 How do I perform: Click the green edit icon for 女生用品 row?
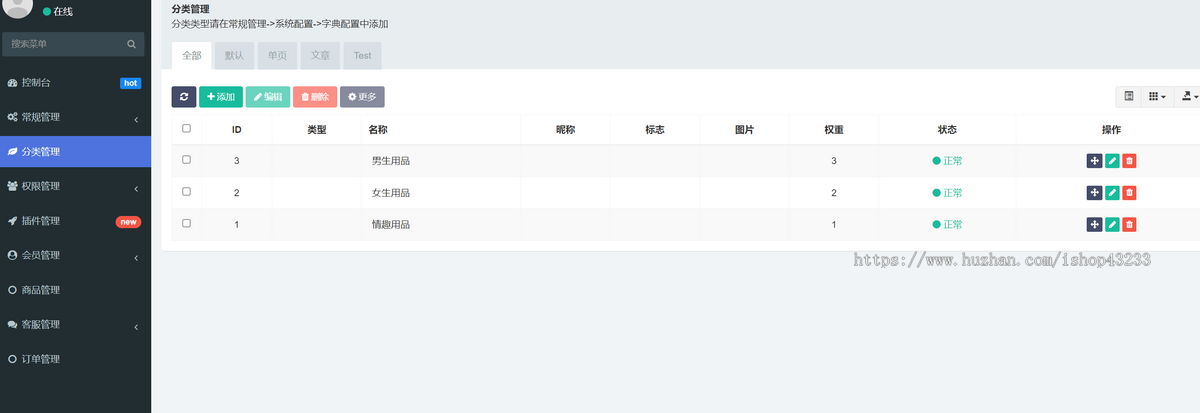coord(1112,193)
